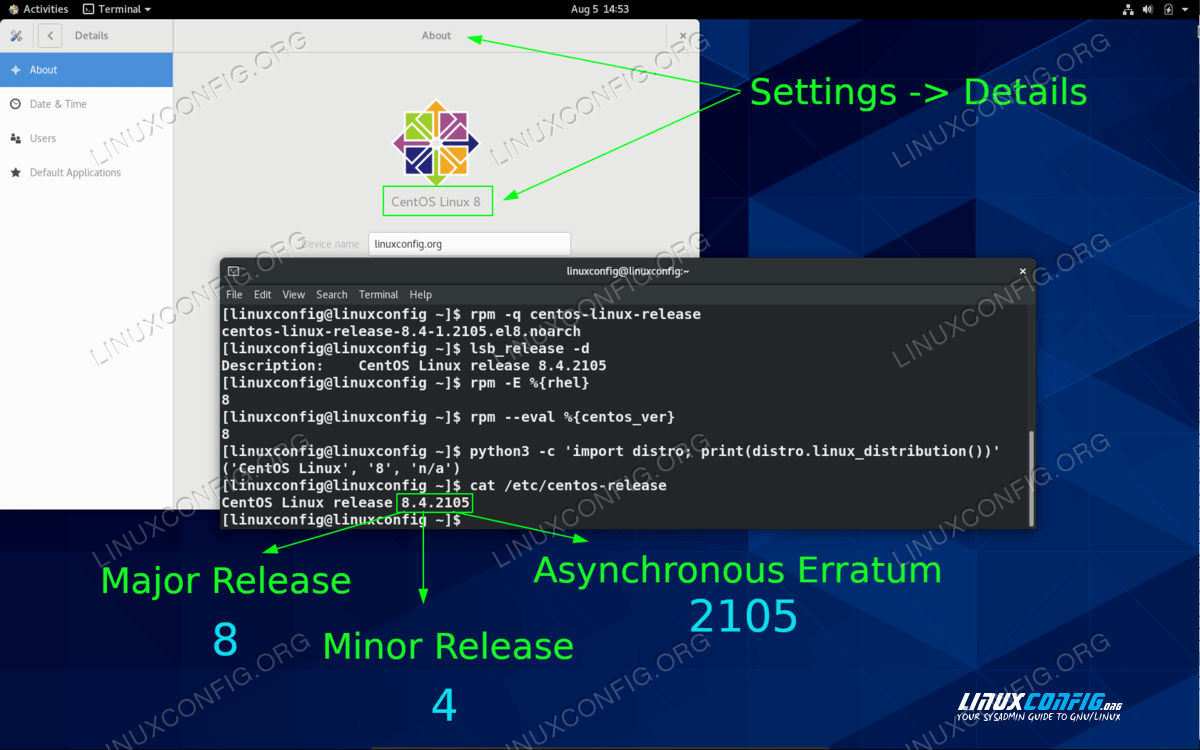
Task: Click the Device name field showing linuxconfig.org
Action: click(469, 244)
